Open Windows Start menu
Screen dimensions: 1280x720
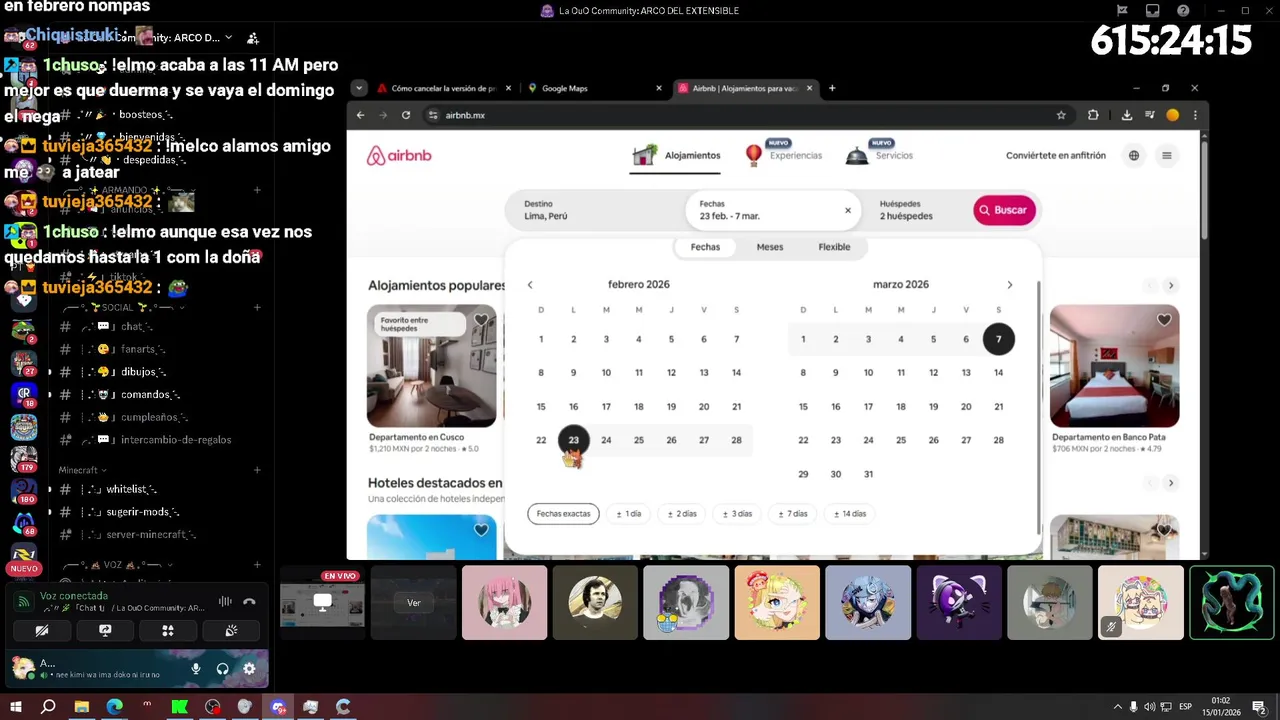15,707
